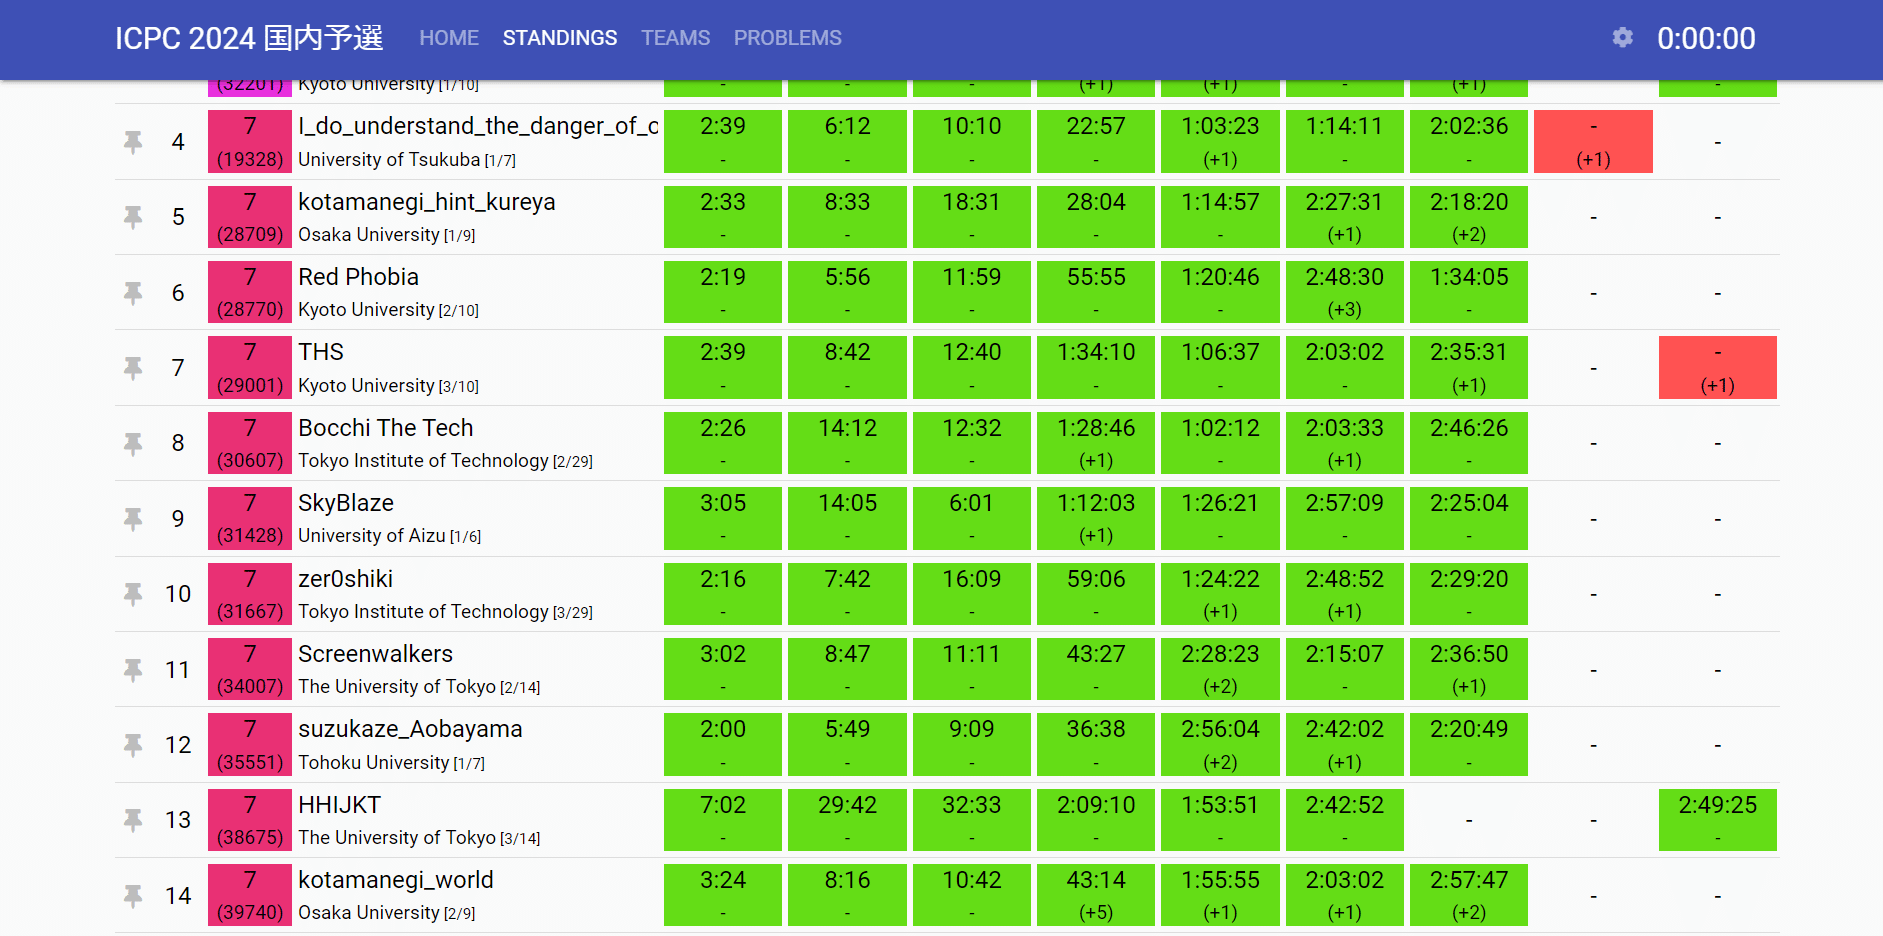Click the red failed cell in THS row
The width and height of the screenshot is (1883, 936).
[1717, 368]
